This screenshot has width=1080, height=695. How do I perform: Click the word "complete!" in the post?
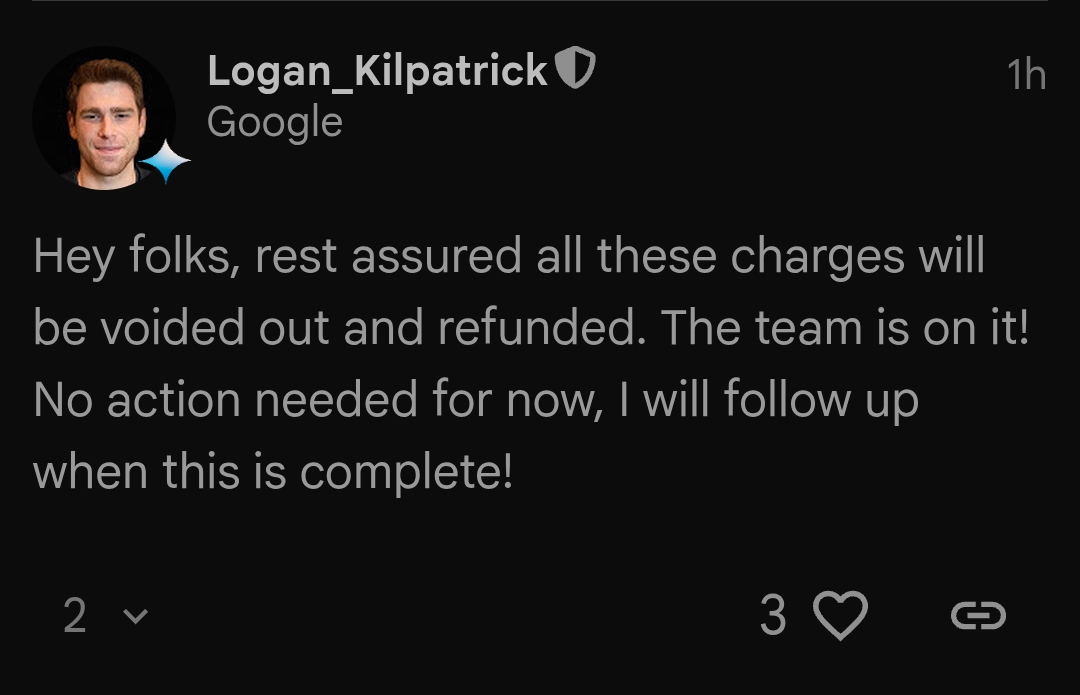click(x=406, y=472)
